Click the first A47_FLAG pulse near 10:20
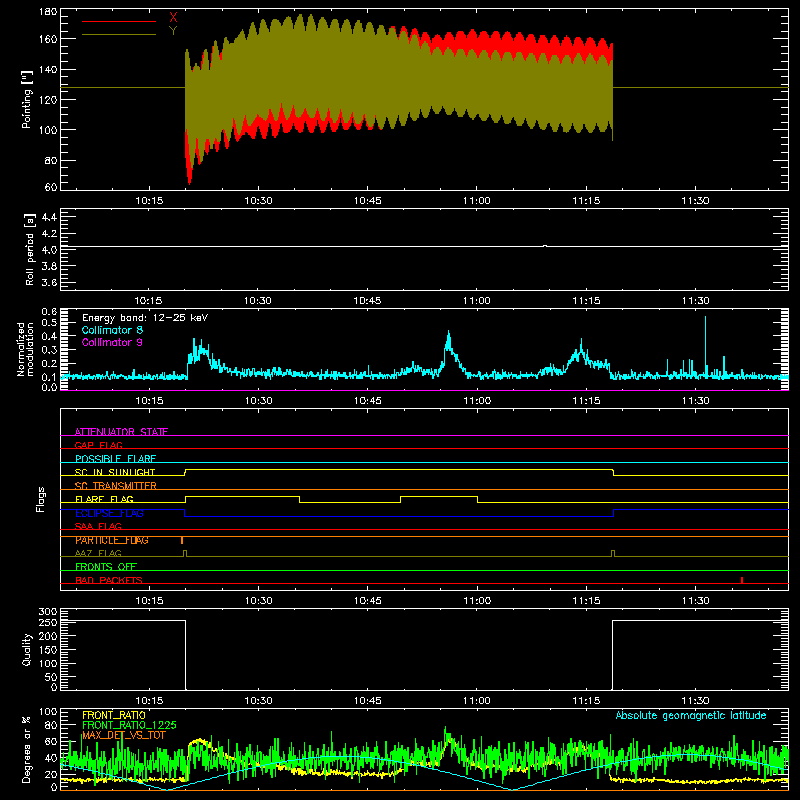The image size is (800, 800). tap(185, 553)
